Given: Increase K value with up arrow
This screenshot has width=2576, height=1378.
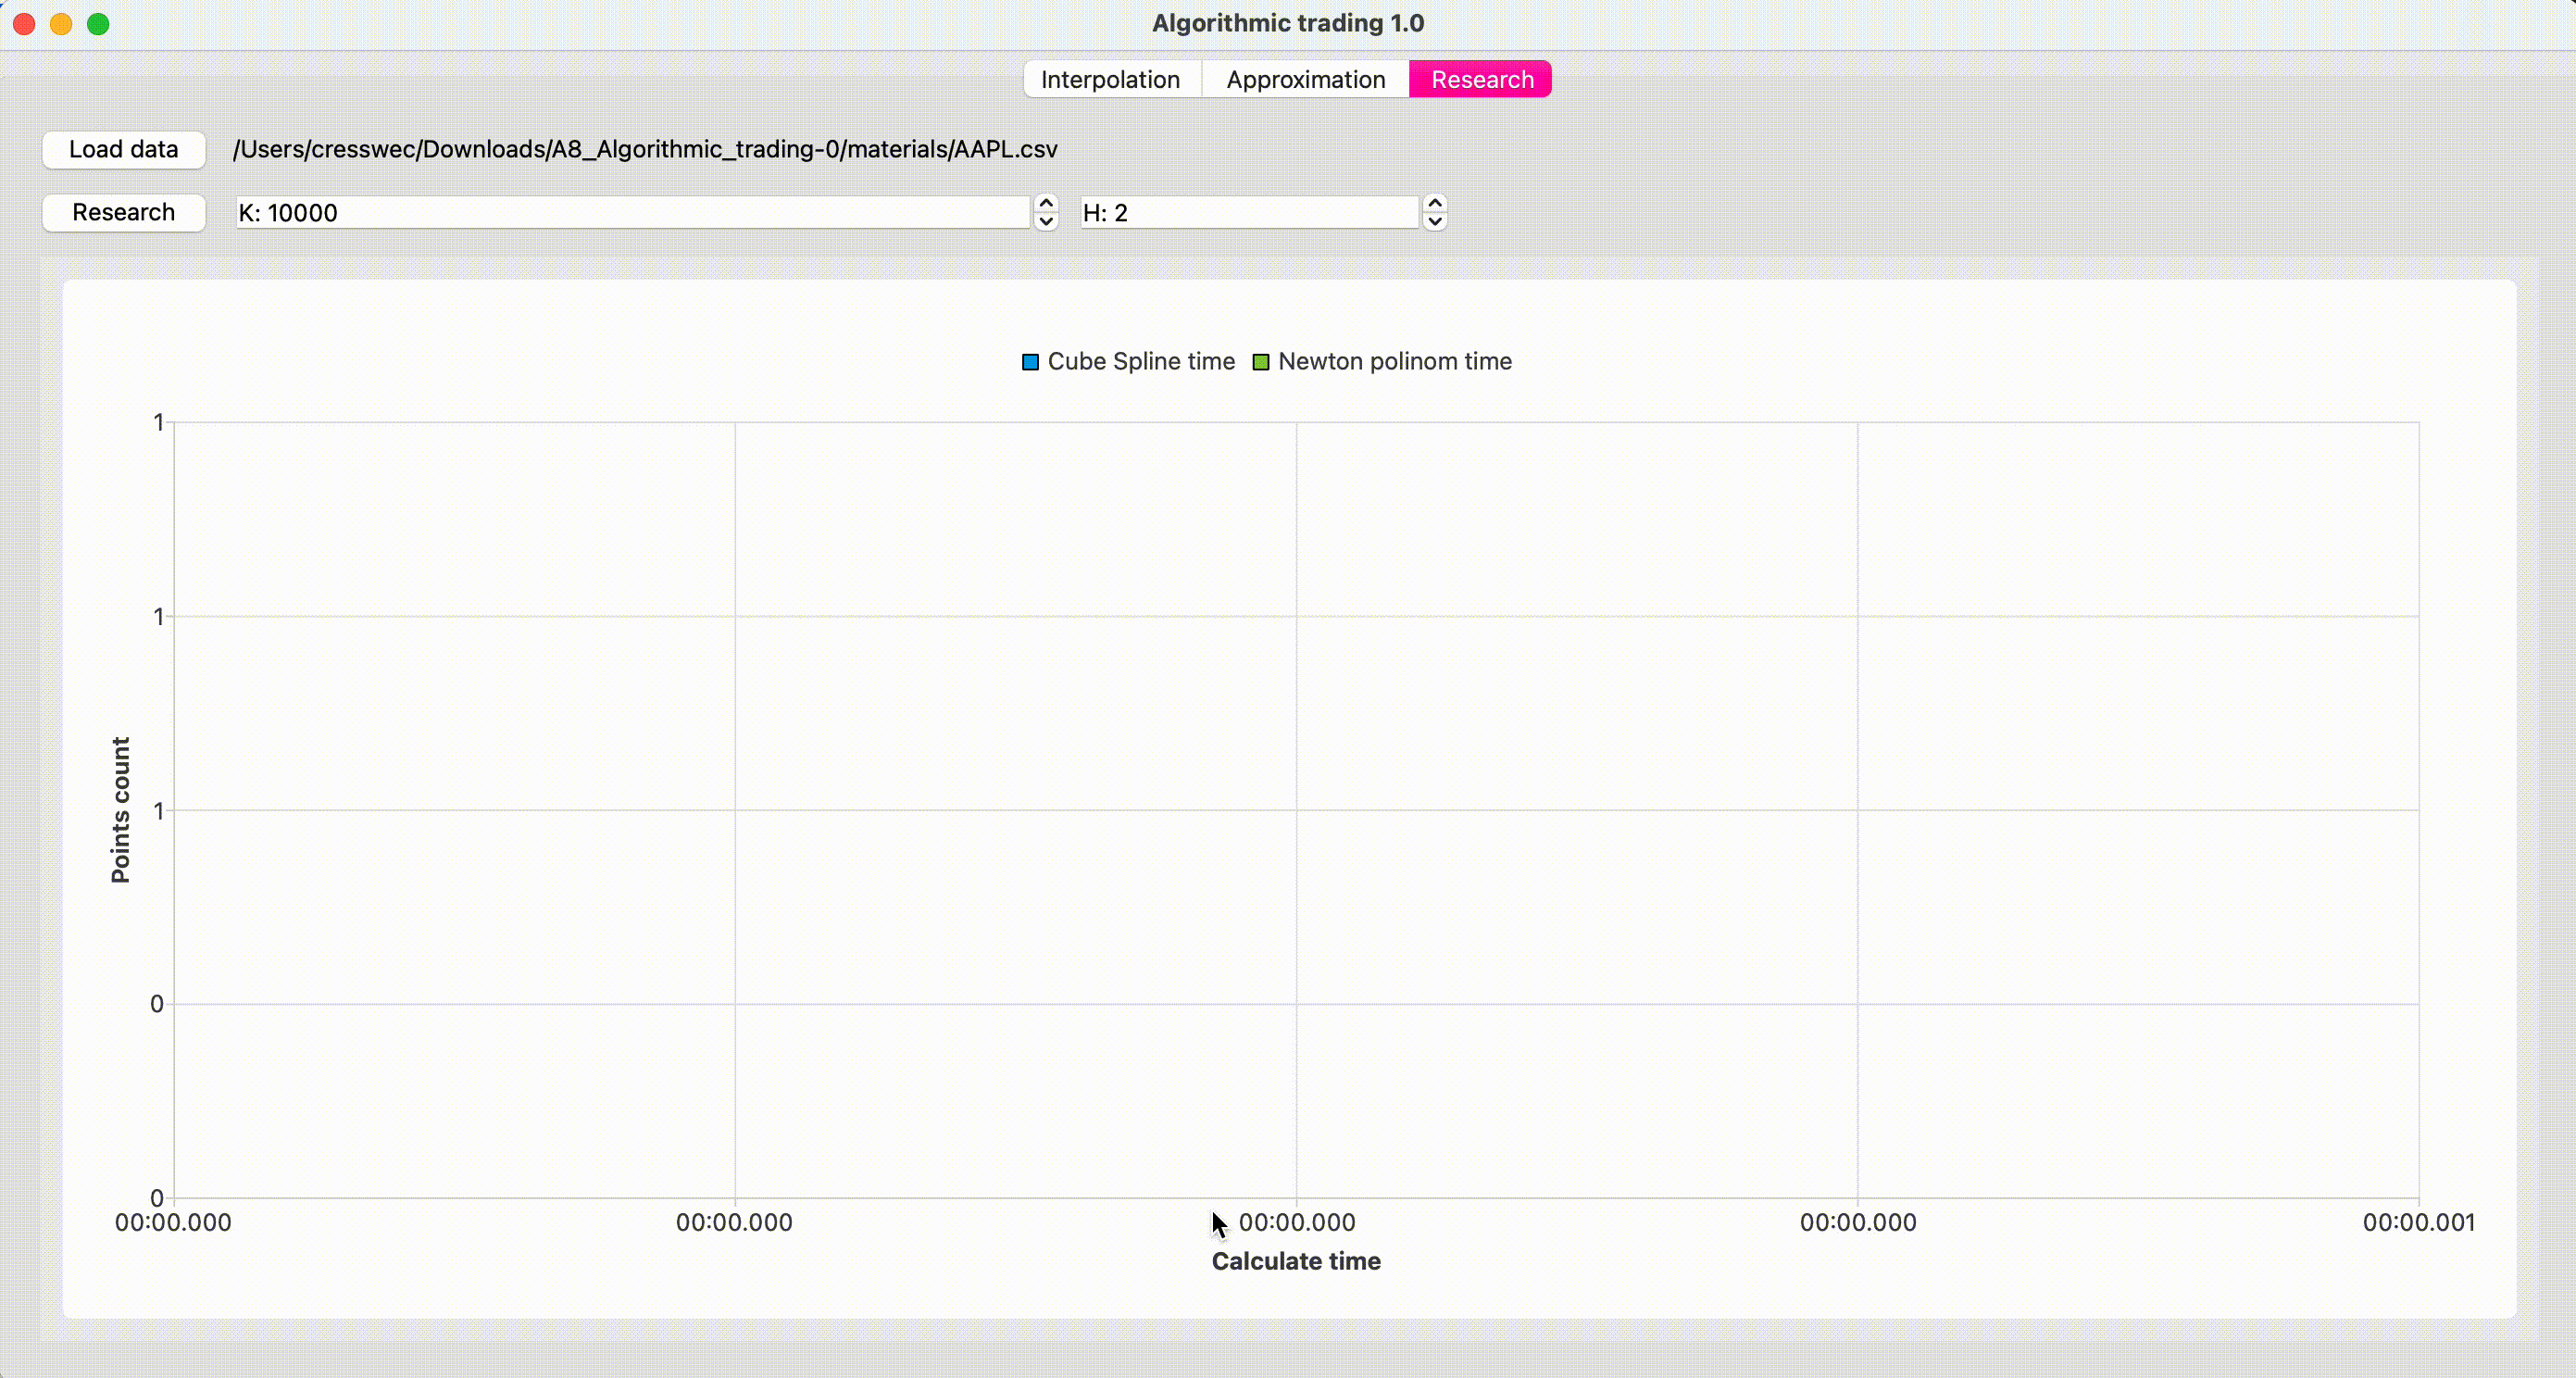Looking at the screenshot, I should click(1046, 203).
